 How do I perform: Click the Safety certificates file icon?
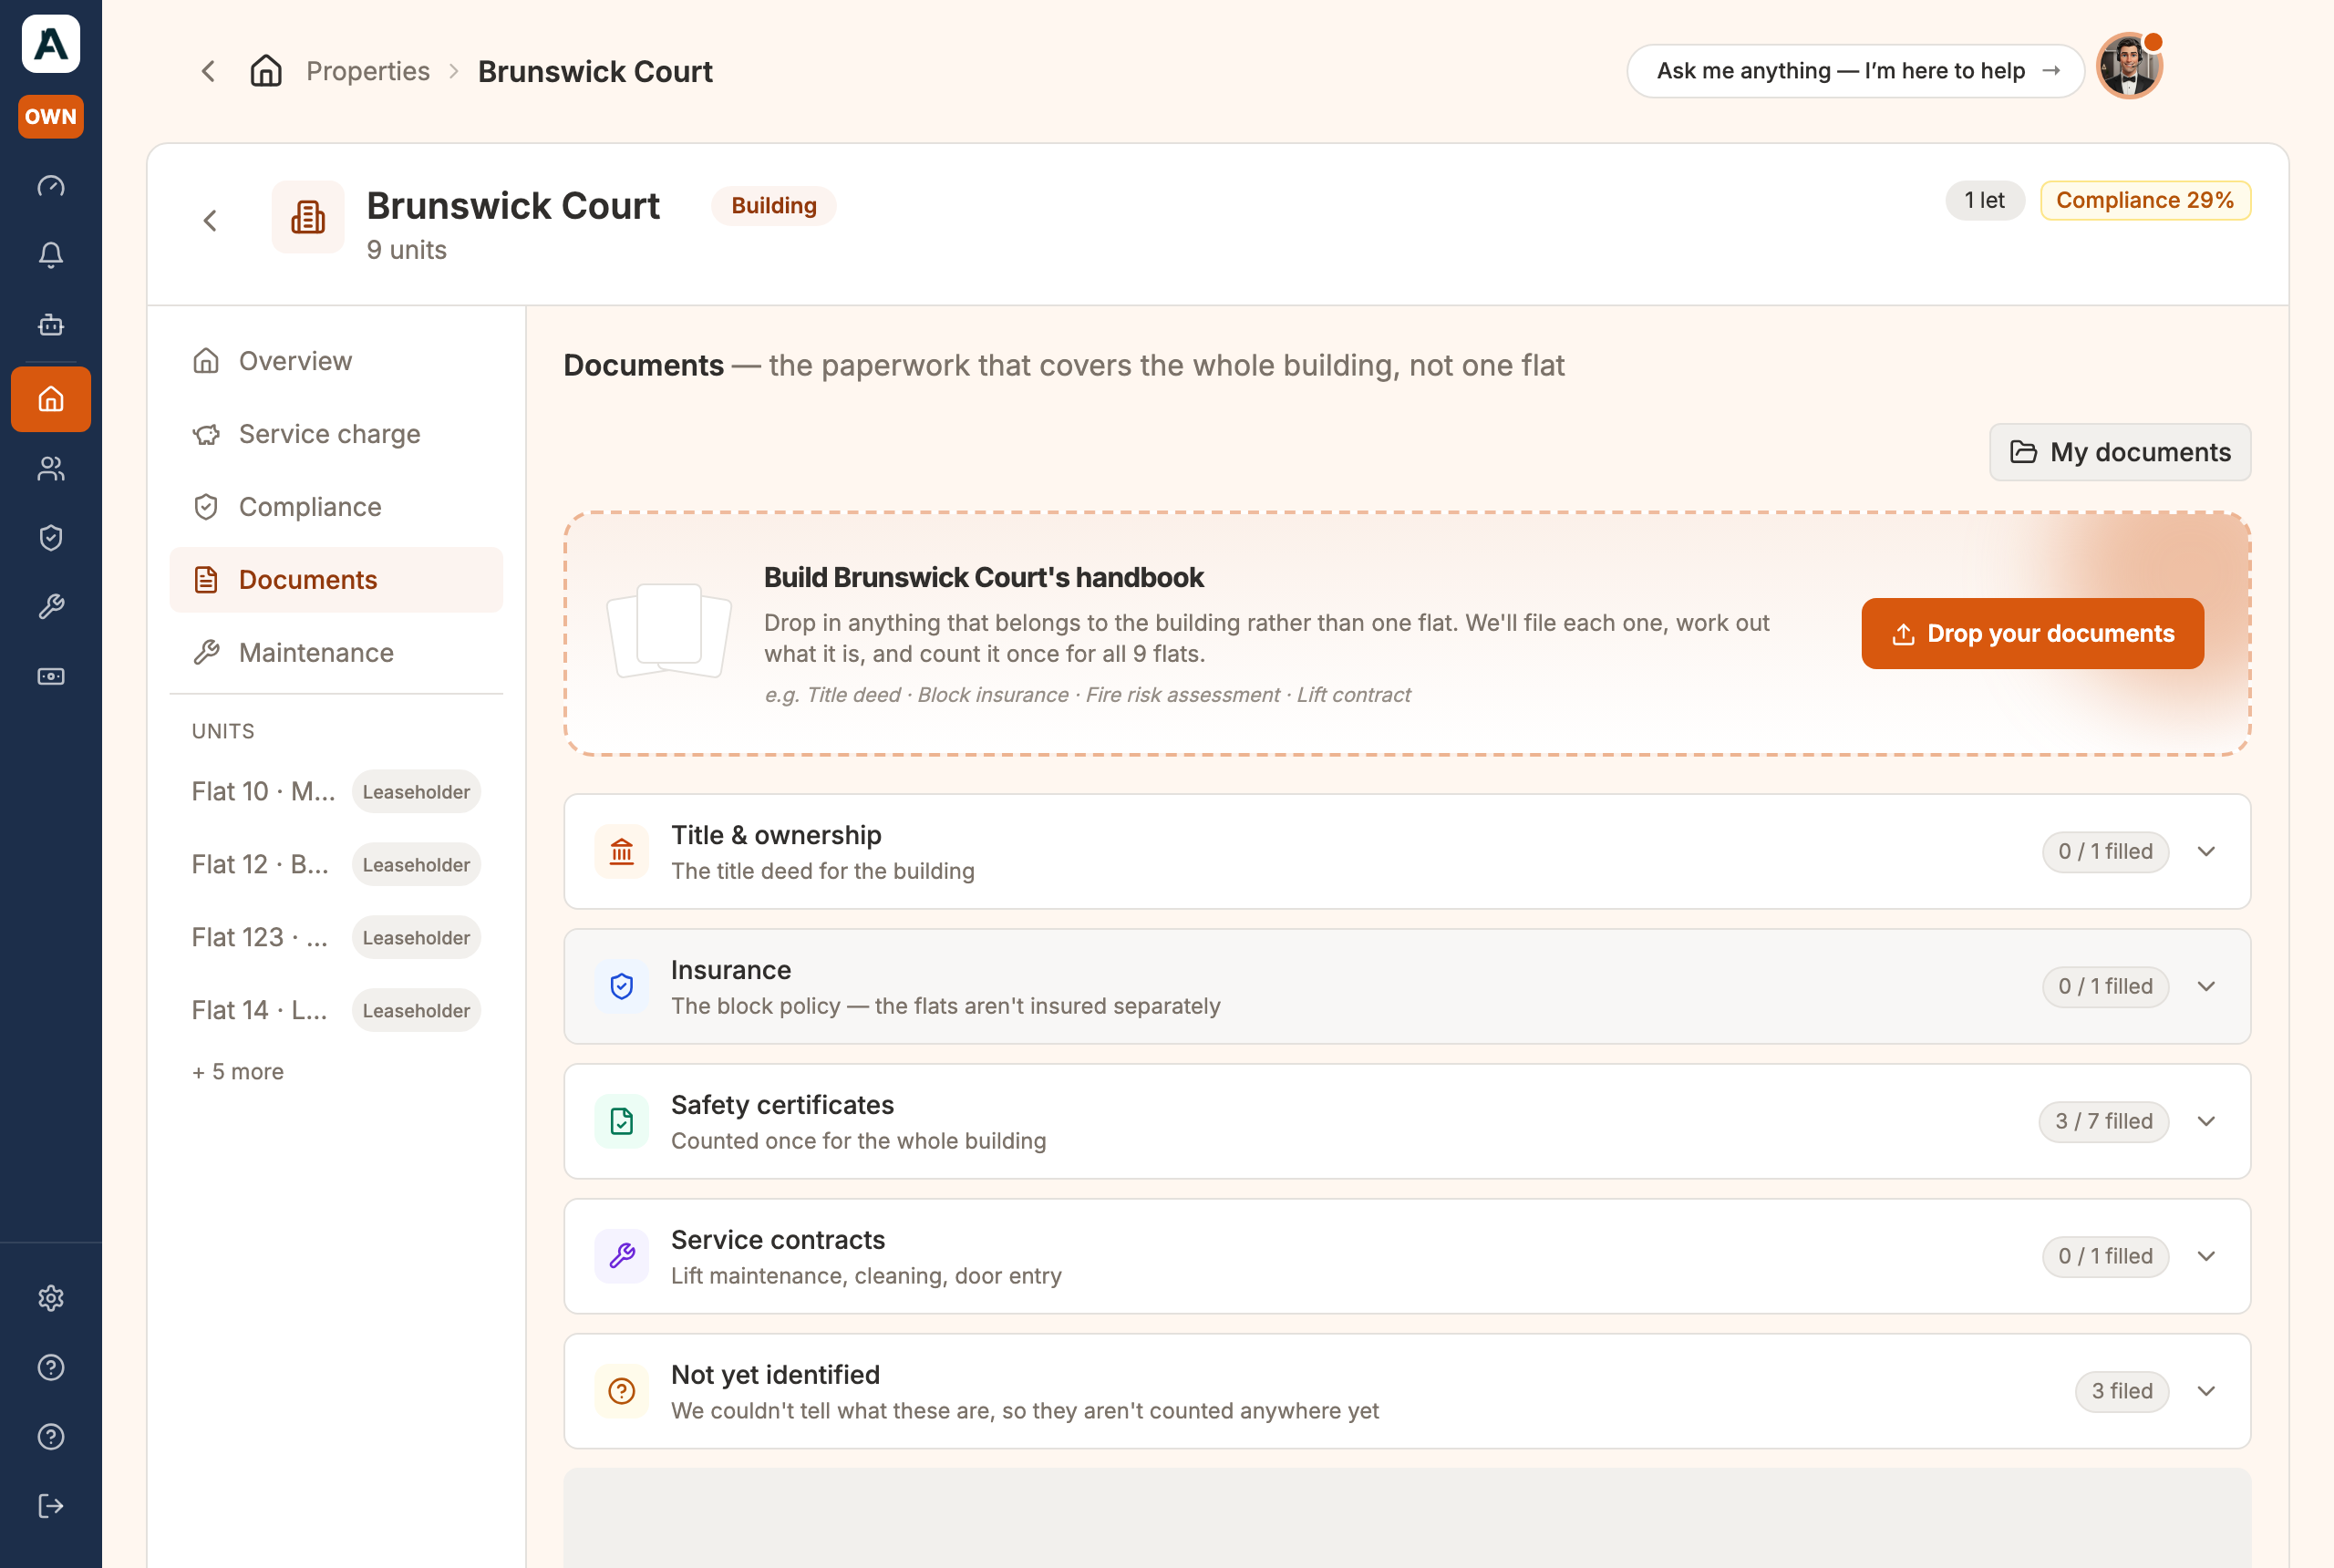[x=622, y=1122]
